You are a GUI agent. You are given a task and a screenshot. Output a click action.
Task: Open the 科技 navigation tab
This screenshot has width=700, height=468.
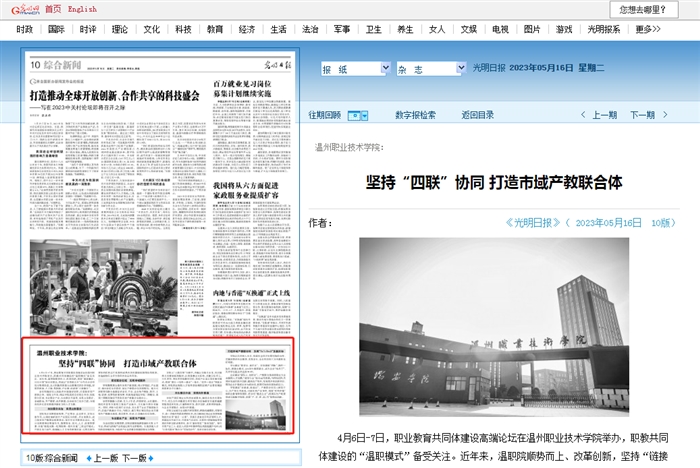(183, 30)
